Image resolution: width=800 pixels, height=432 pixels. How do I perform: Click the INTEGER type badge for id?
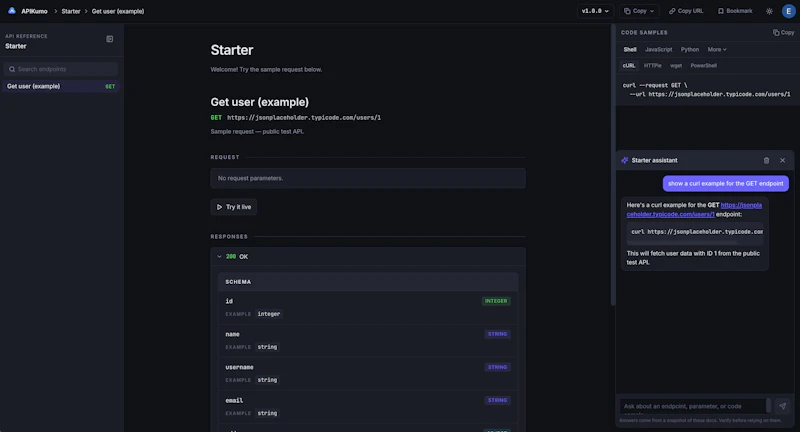pyautogui.click(x=496, y=301)
